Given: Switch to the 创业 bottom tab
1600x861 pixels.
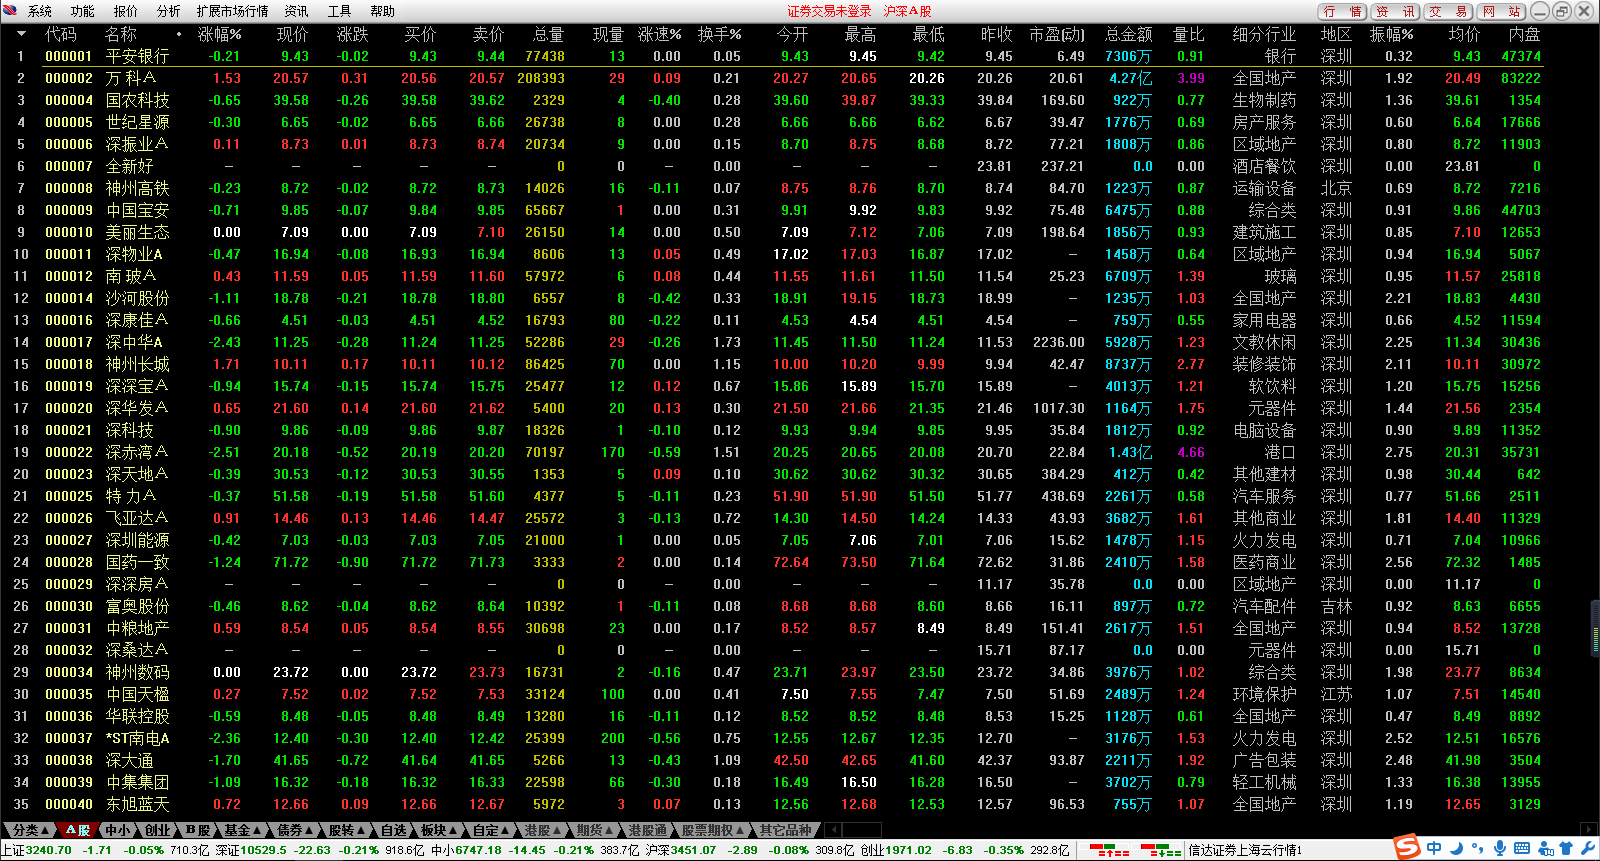Looking at the screenshot, I should [x=159, y=830].
